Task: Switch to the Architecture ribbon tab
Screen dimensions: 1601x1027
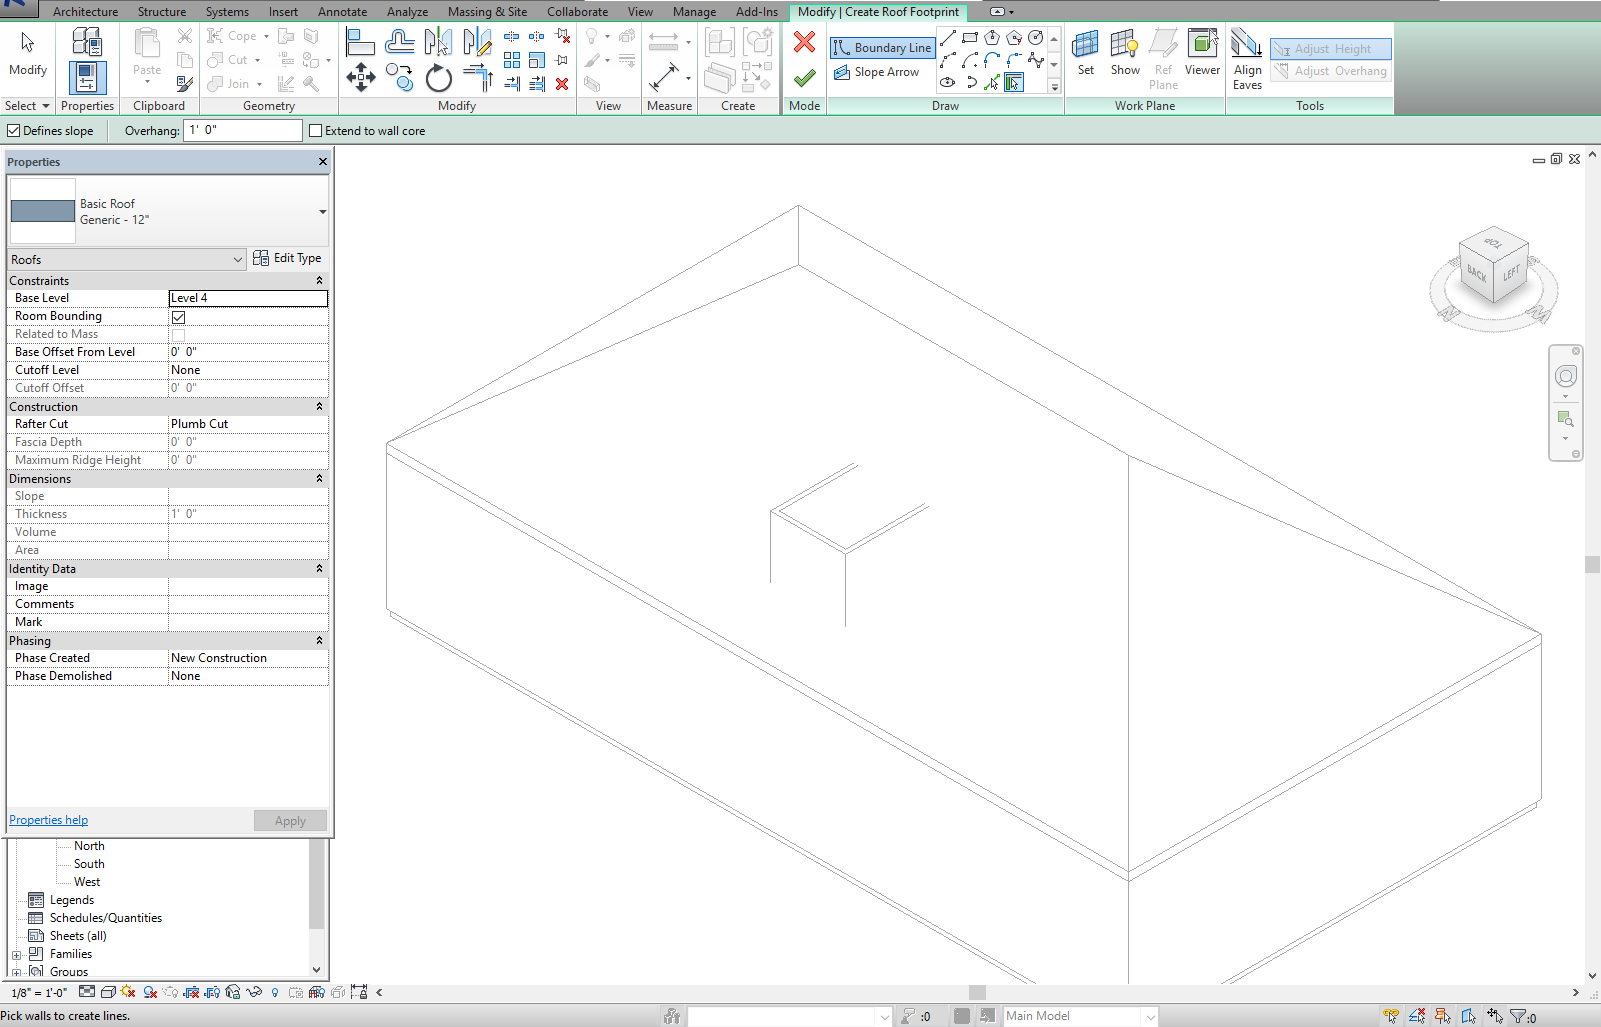Action: [86, 11]
